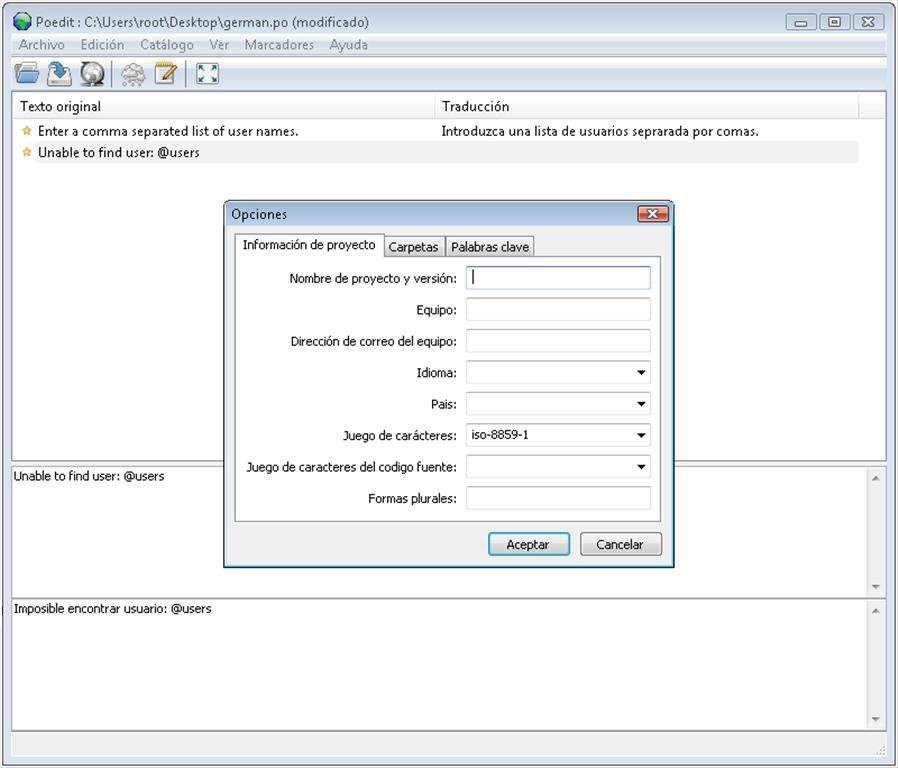This screenshot has height=768, width=898.
Task: Click the Formas plurales input field
Action: (x=558, y=498)
